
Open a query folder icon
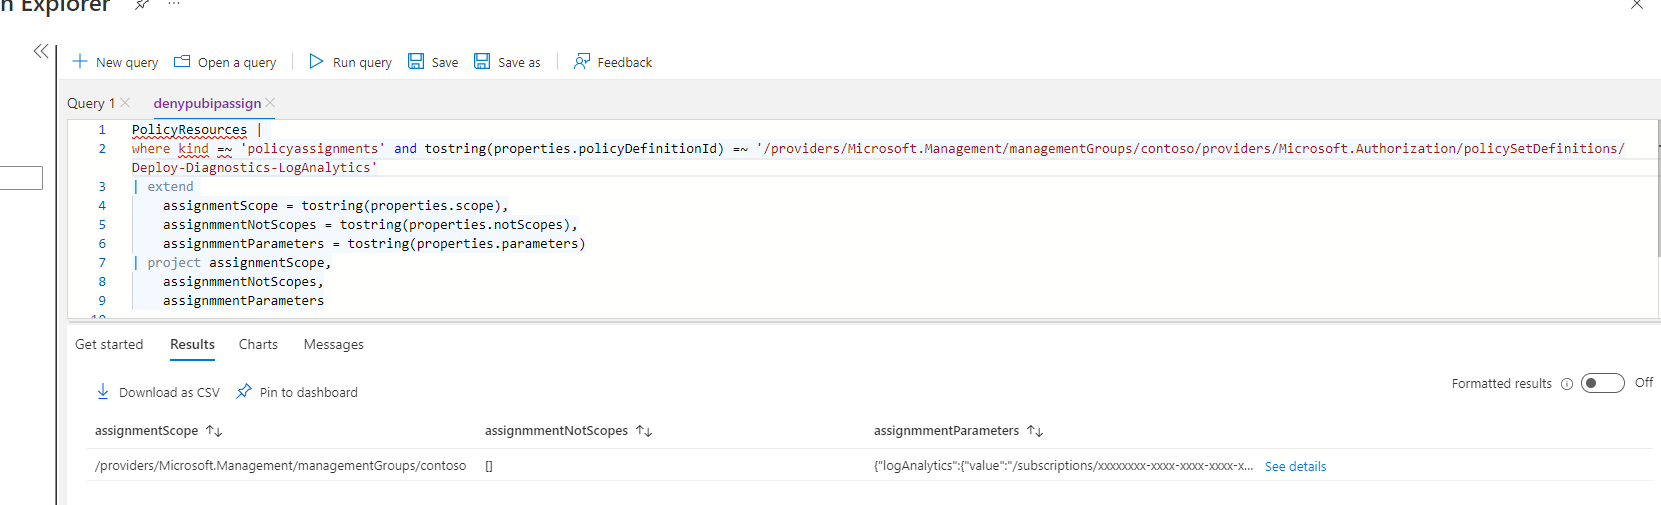182,62
